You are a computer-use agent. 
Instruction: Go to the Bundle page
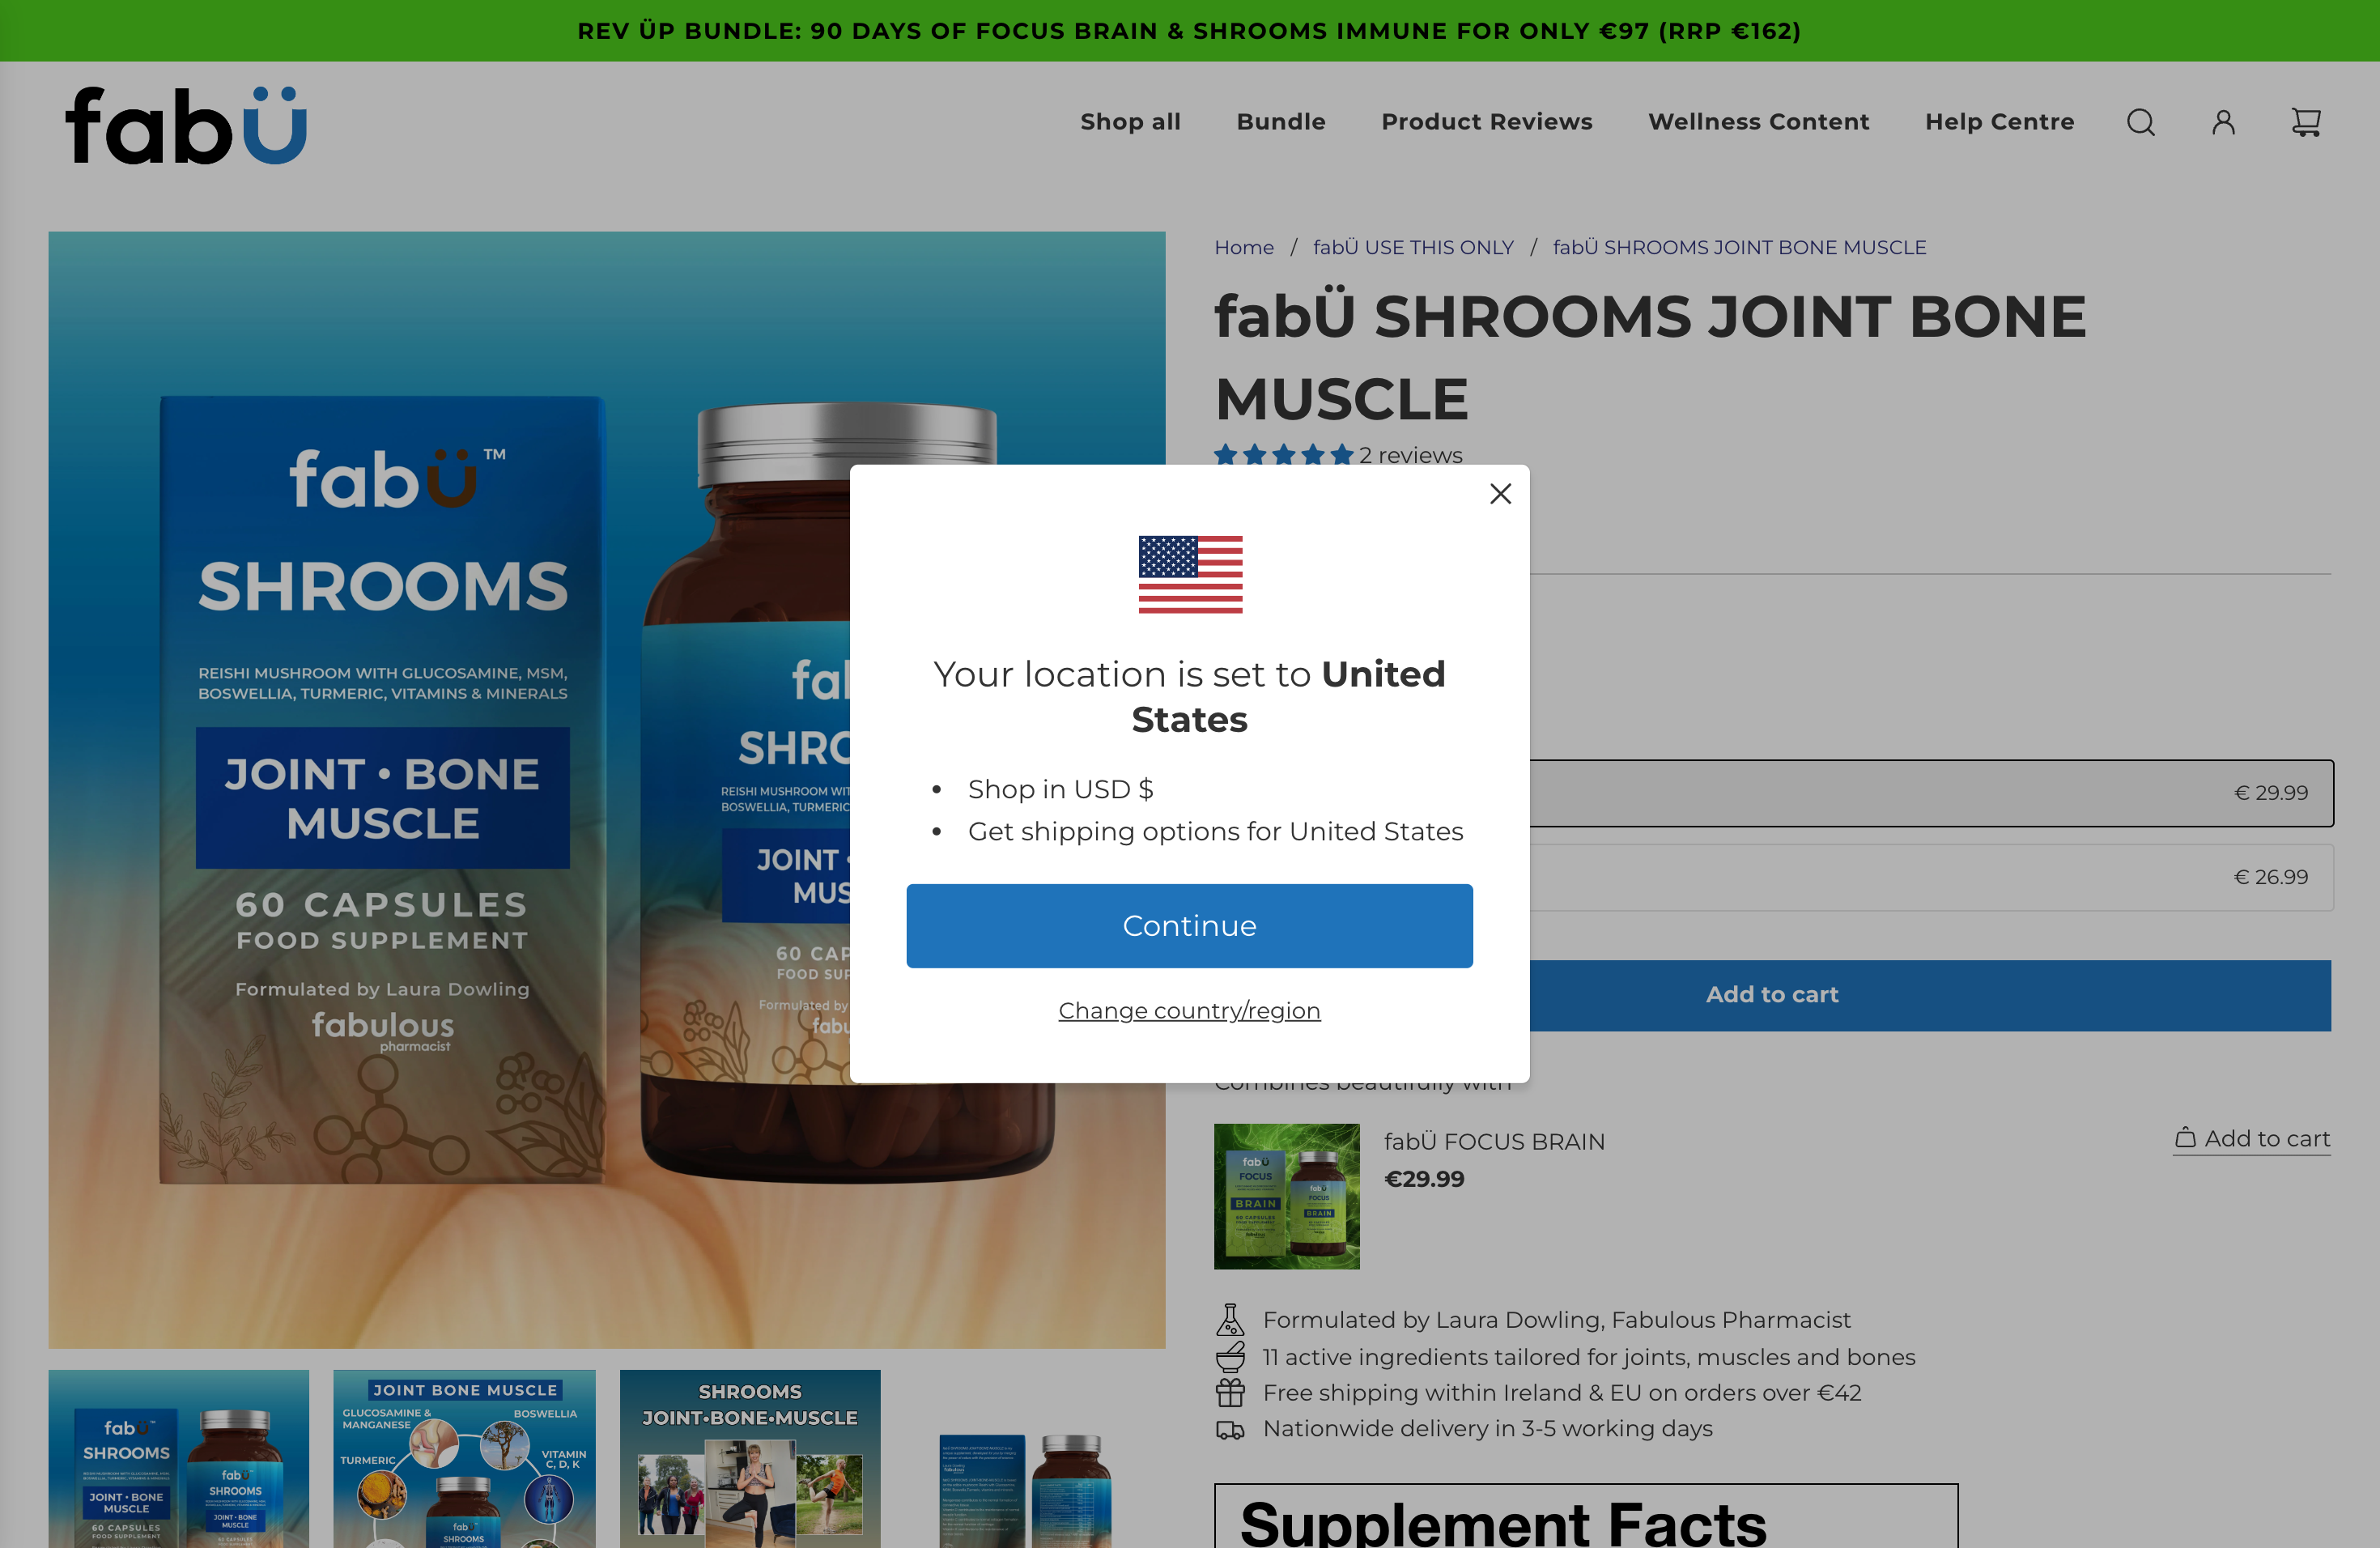pyautogui.click(x=1281, y=122)
